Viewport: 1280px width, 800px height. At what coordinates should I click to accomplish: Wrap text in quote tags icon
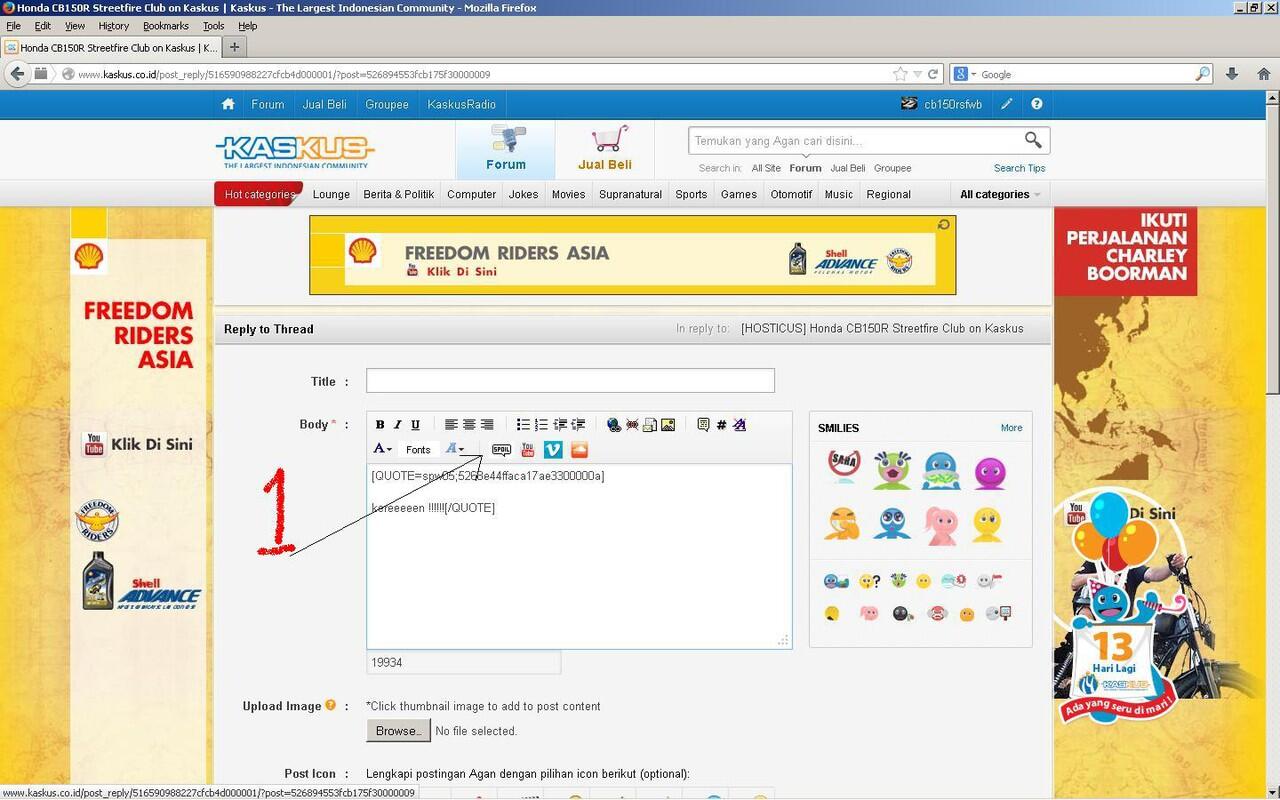coord(703,425)
